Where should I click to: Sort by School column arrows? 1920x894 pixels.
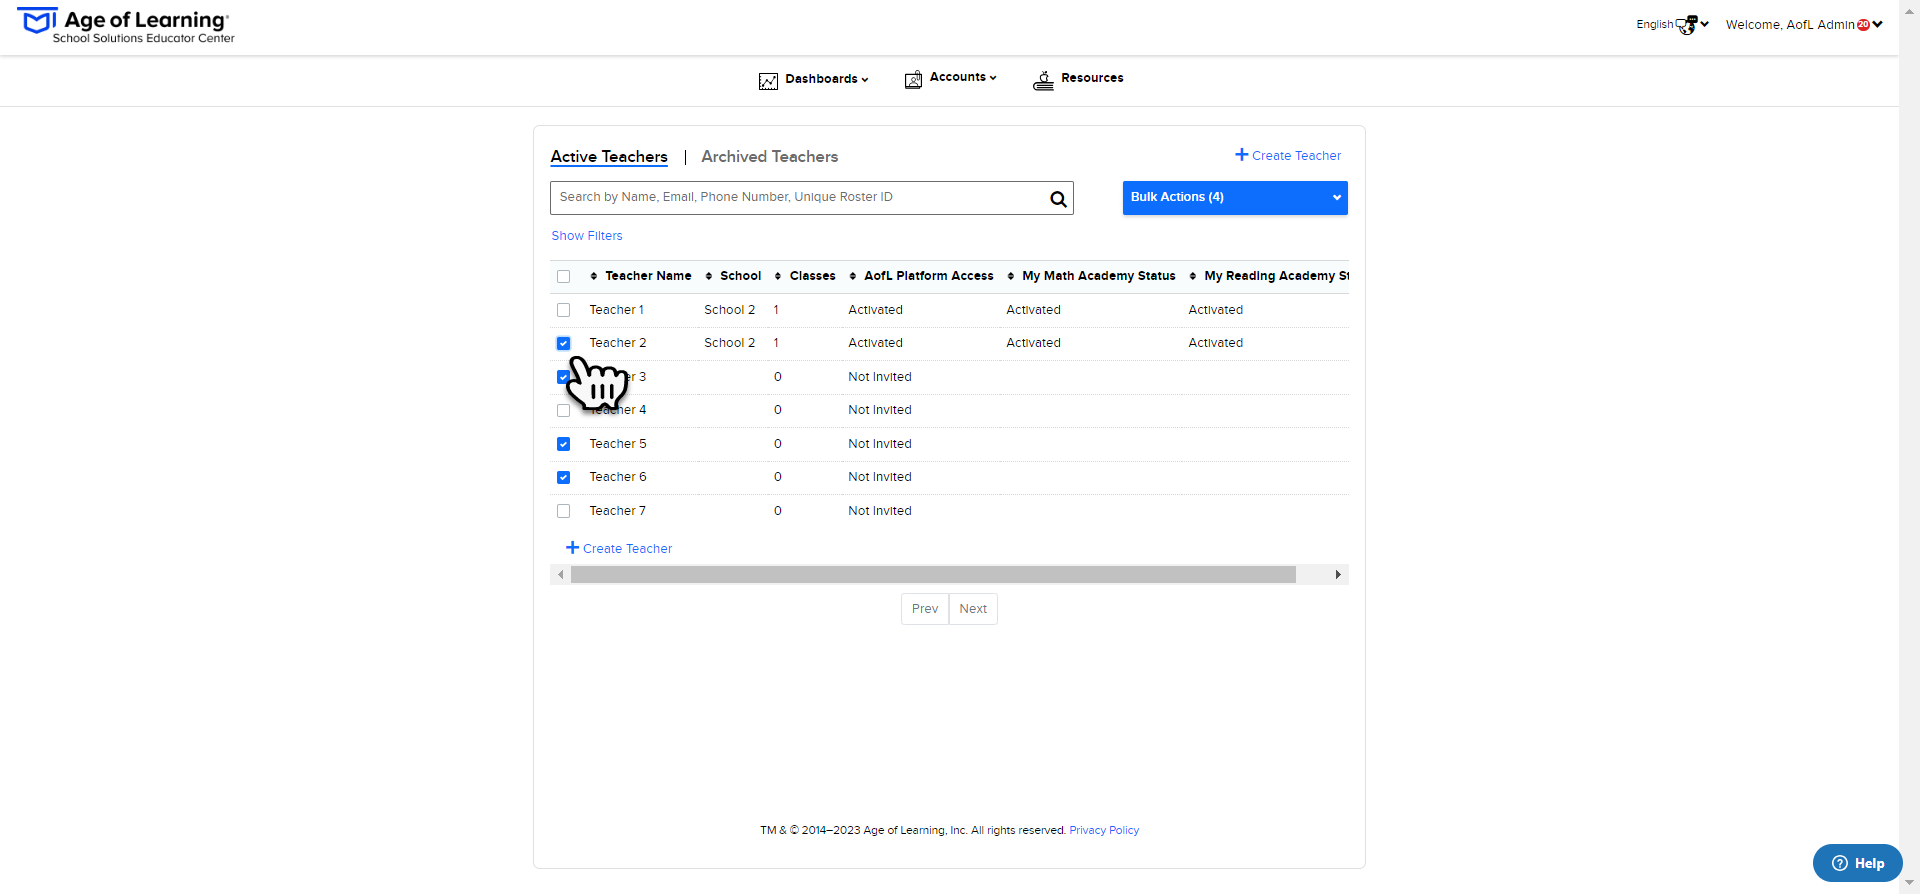pos(708,276)
